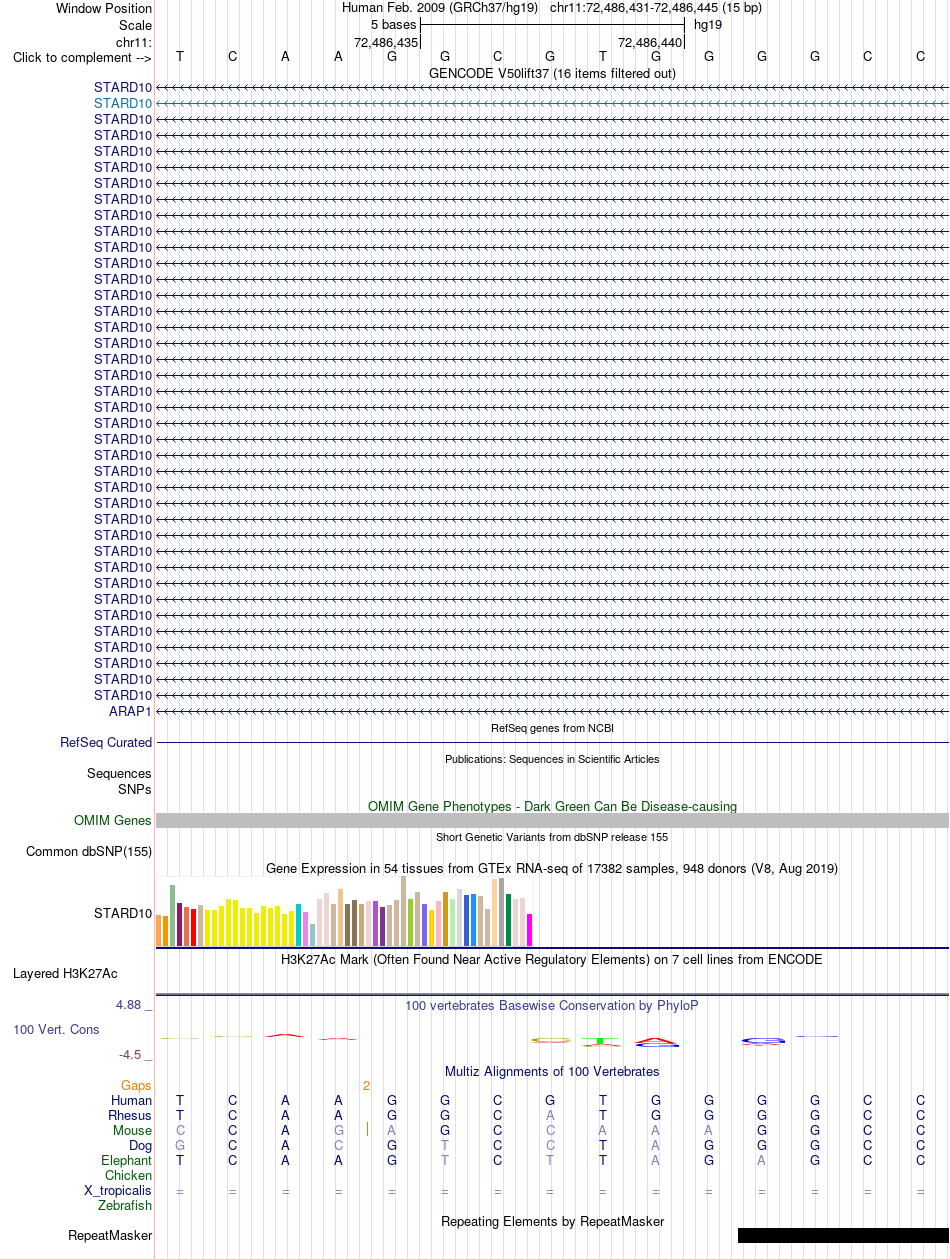Click the gray OMIM Genes bar
The image size is (950, 1259).
[552, 820]
